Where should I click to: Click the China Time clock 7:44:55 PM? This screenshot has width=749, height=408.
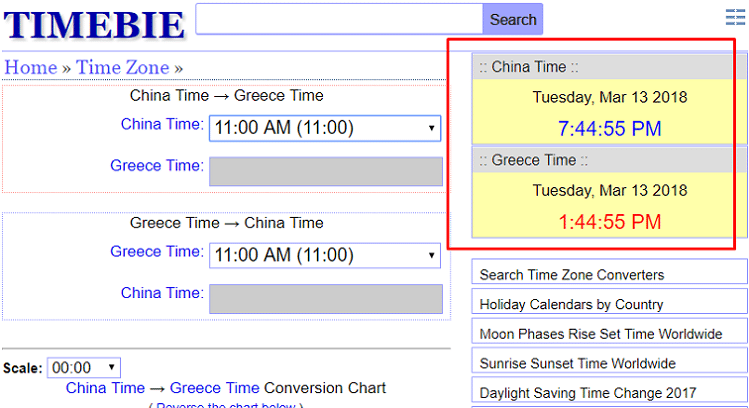609,129
